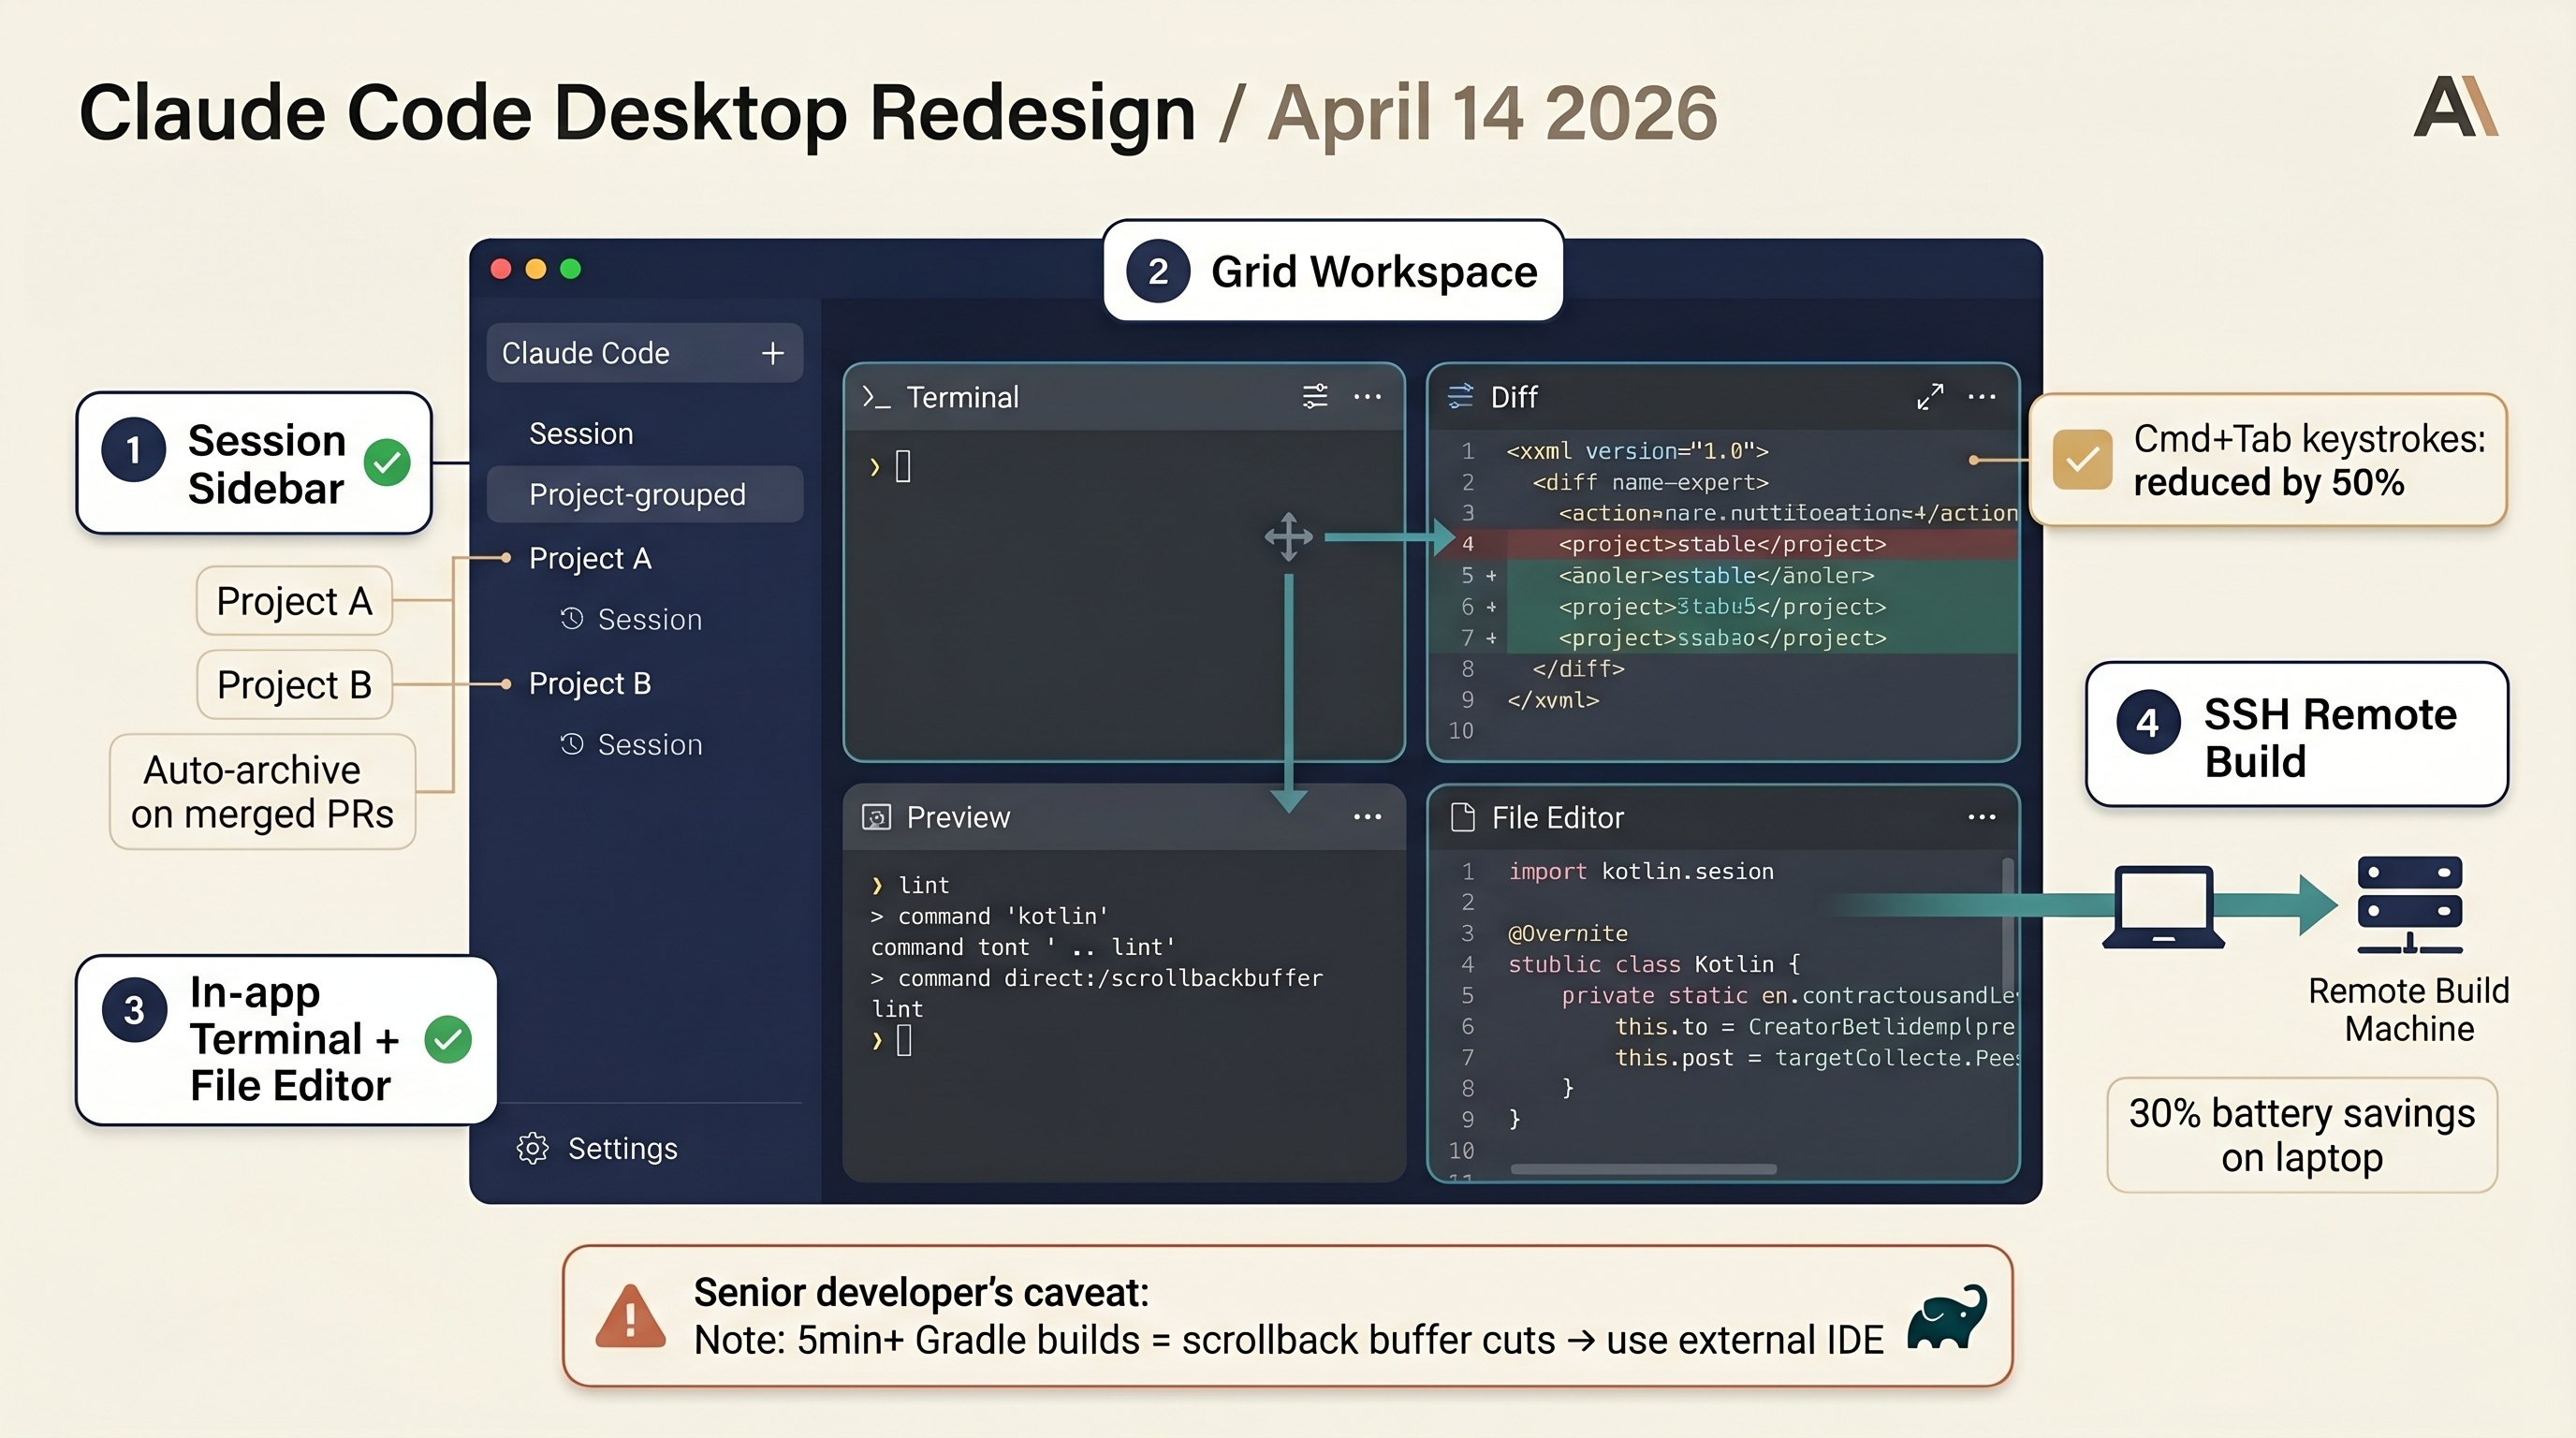Viewport: 2576px width, 1438px height.
Task: Click the File Editor document icon
Action: pos(1463,818)
